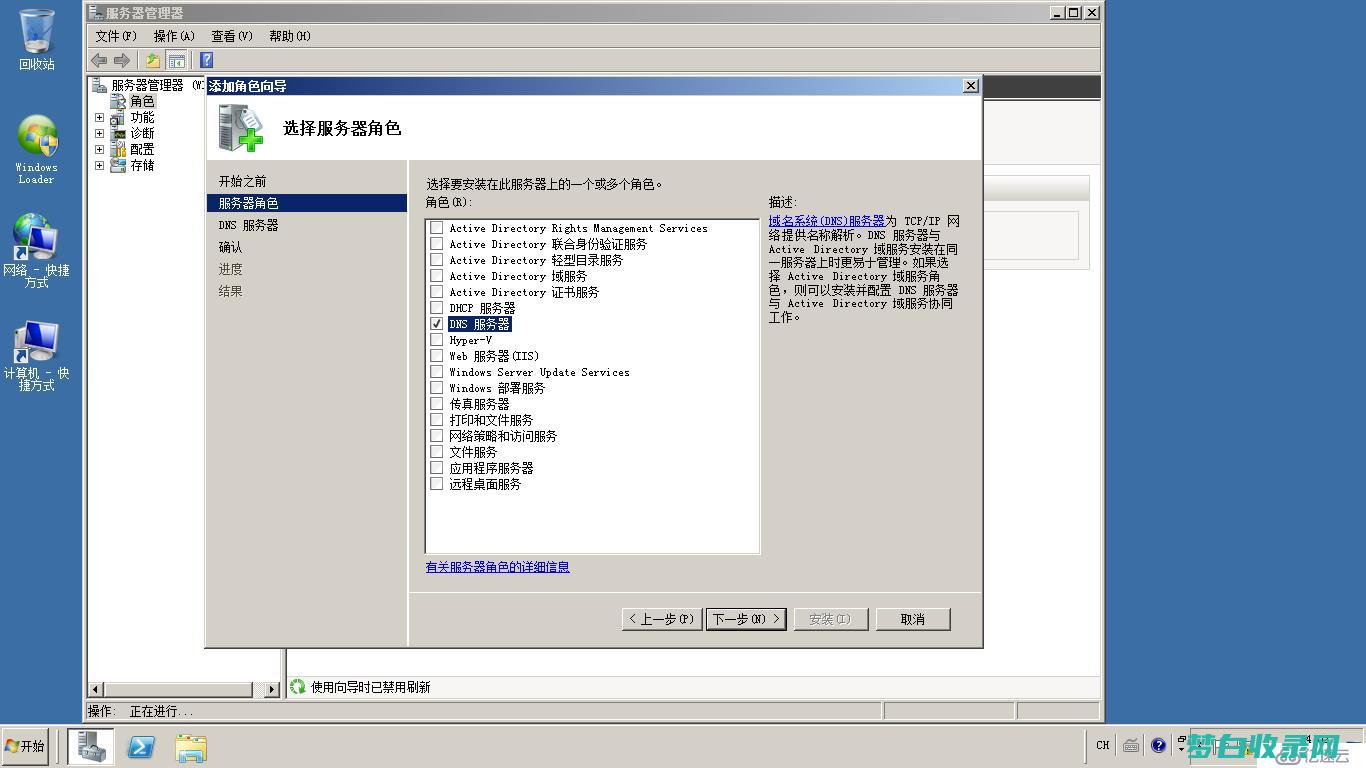This screenshot has width=1366, height=768.
Task: Click the 上一步(P) button
Action: coord(662,619)
